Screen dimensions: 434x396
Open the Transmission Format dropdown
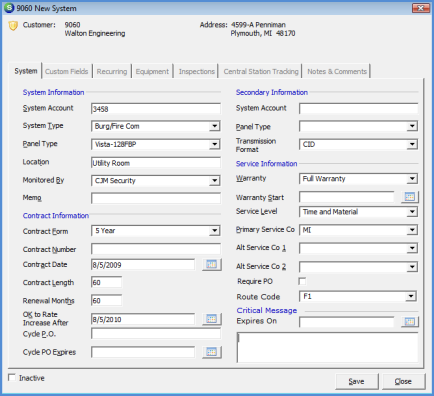coord(412,144)
